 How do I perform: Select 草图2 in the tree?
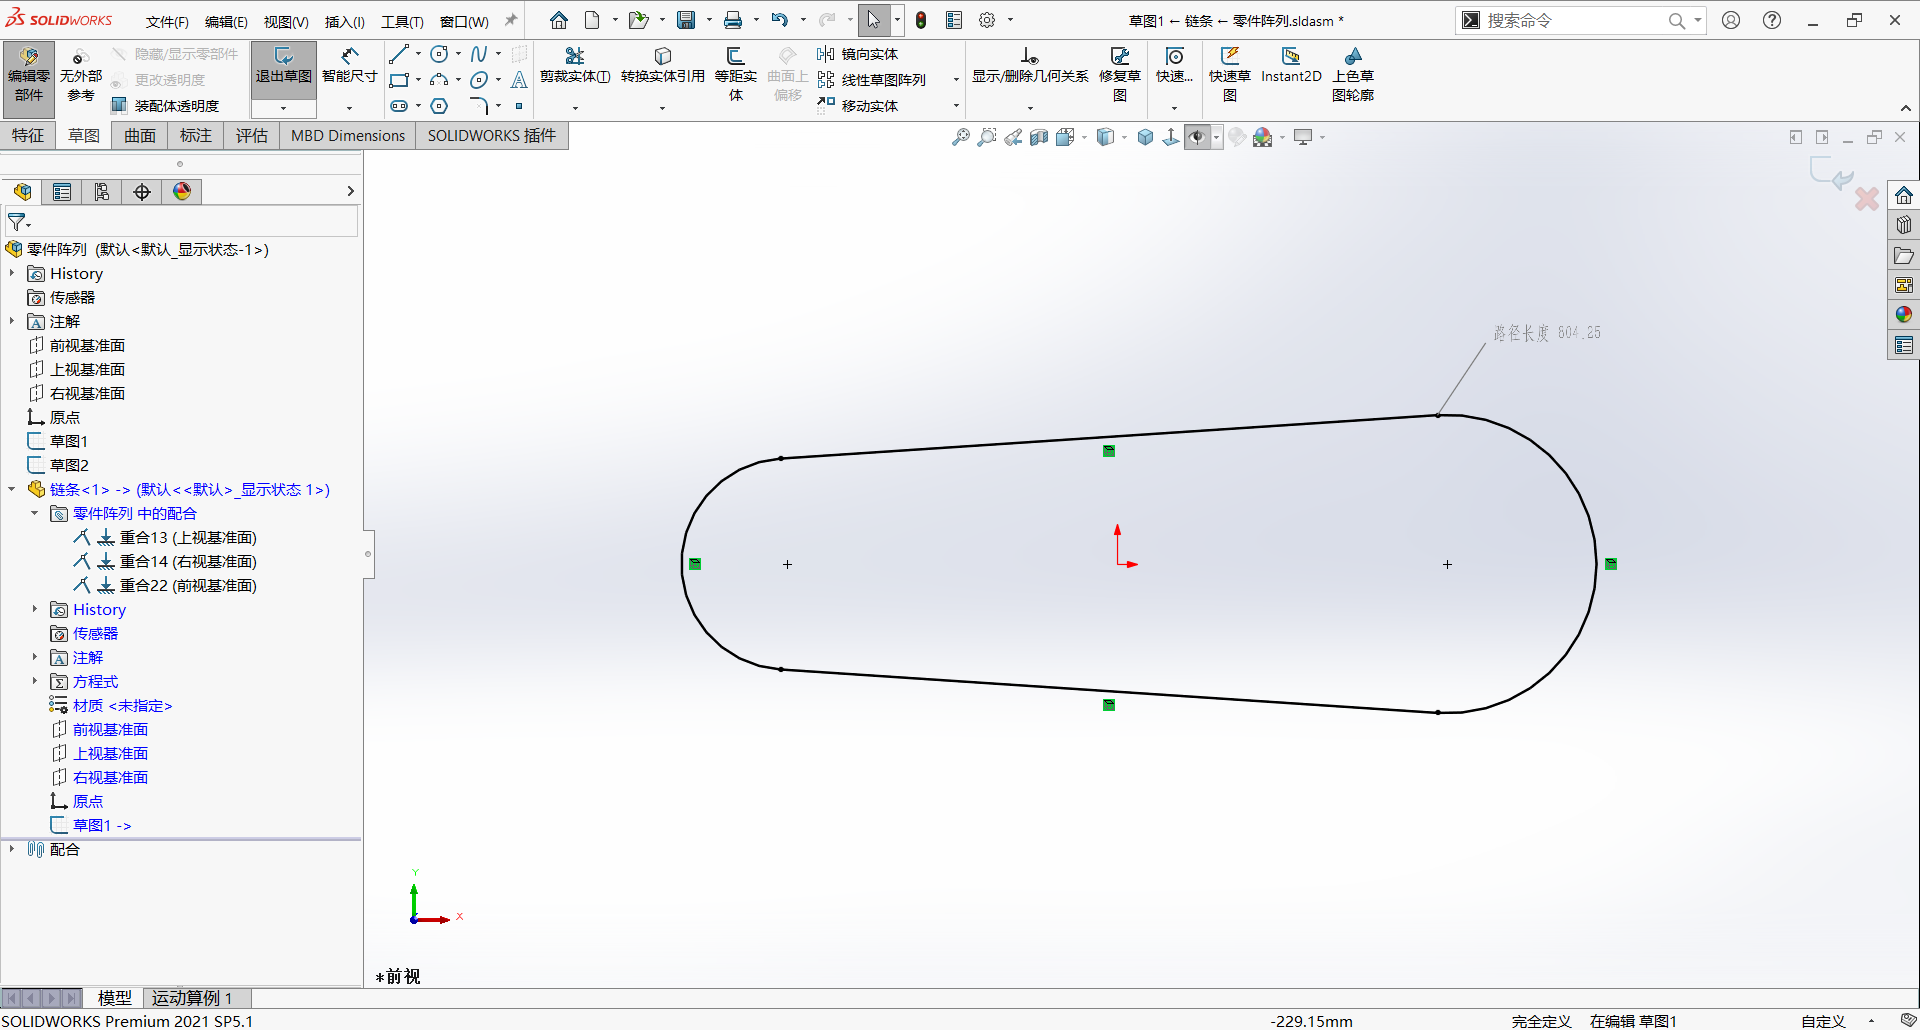[x=69, y=465]
